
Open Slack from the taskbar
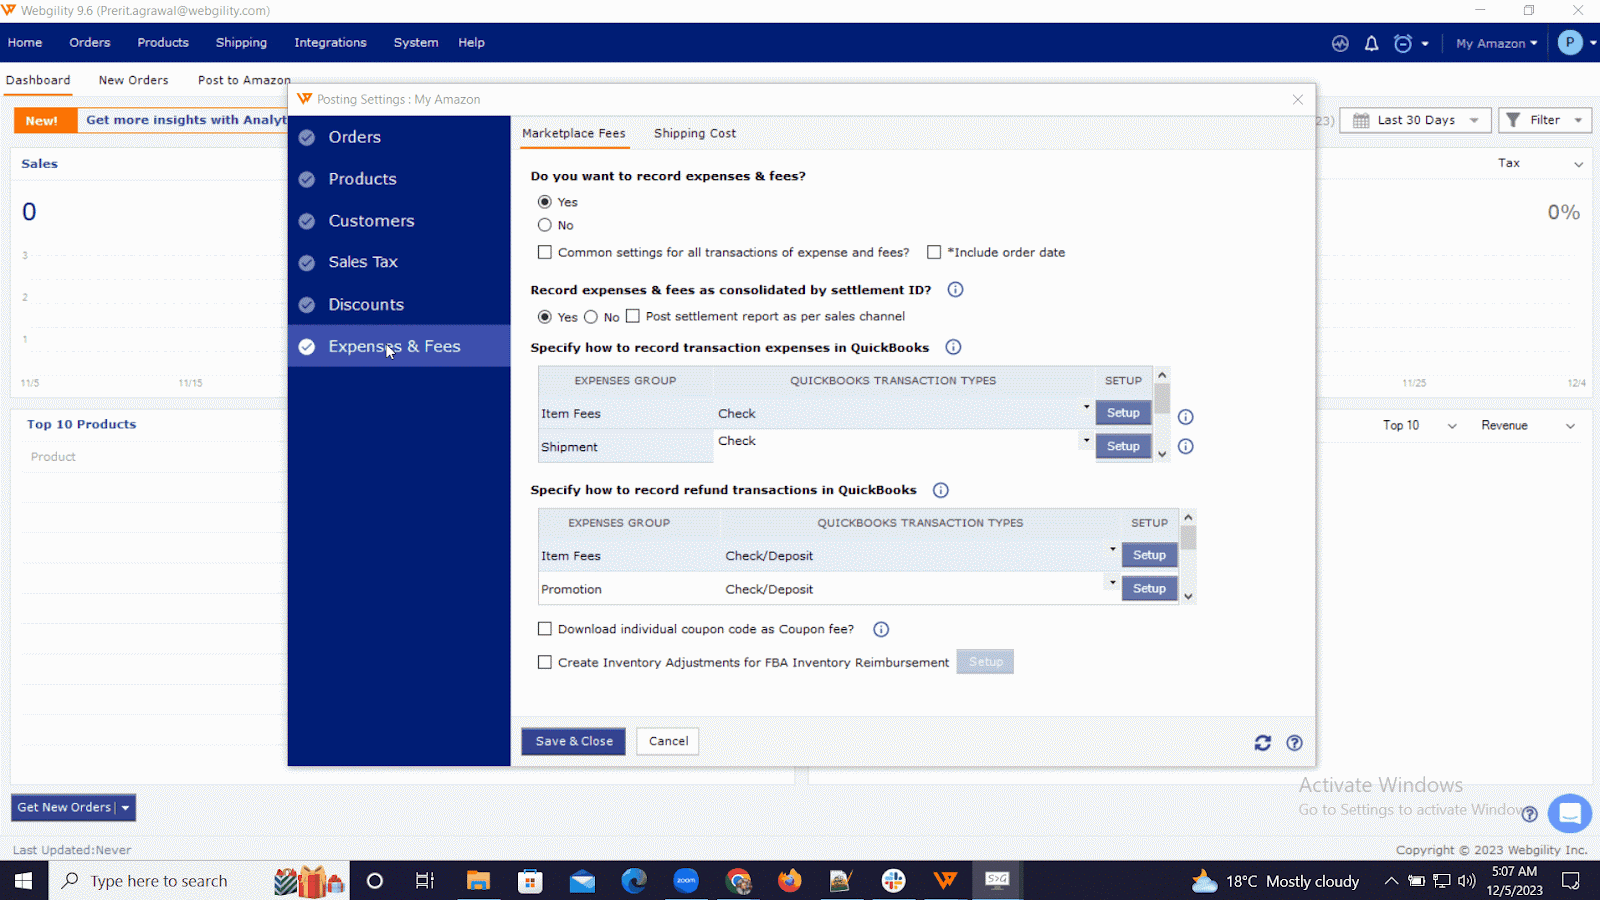point(893,880)
